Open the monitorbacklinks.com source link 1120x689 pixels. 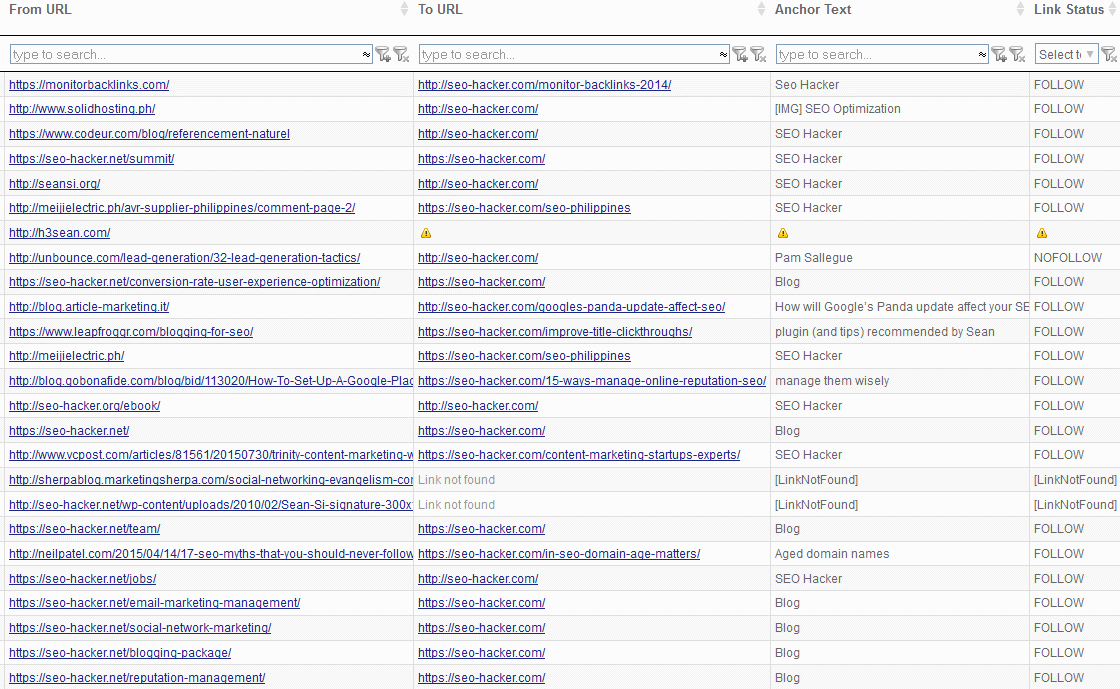89,85
